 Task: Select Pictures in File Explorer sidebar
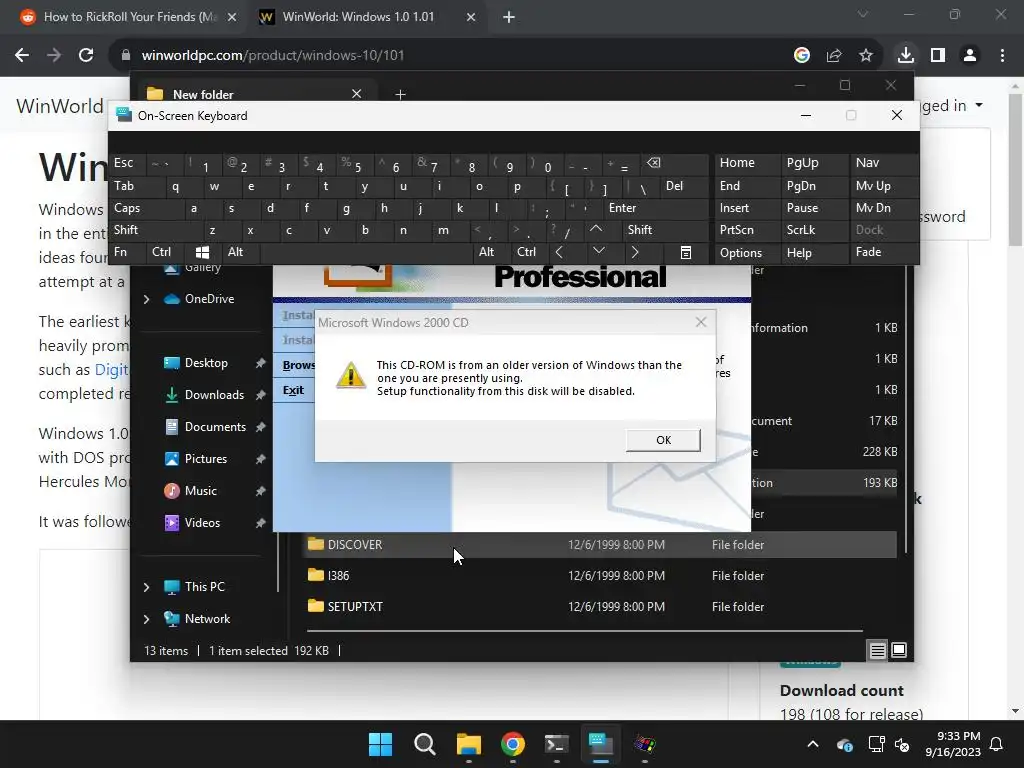pos(206,459)
